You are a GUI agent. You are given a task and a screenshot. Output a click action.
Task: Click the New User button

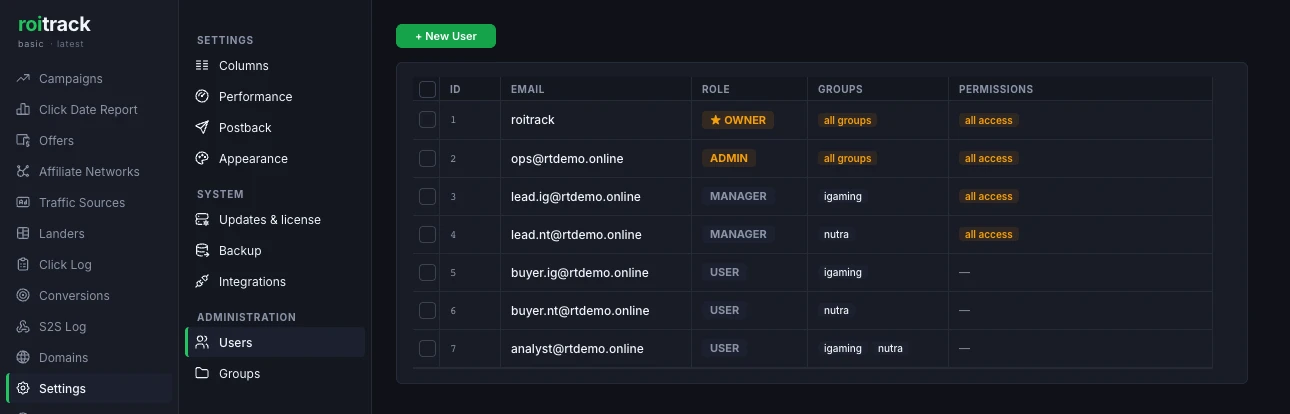click(446, 36)
